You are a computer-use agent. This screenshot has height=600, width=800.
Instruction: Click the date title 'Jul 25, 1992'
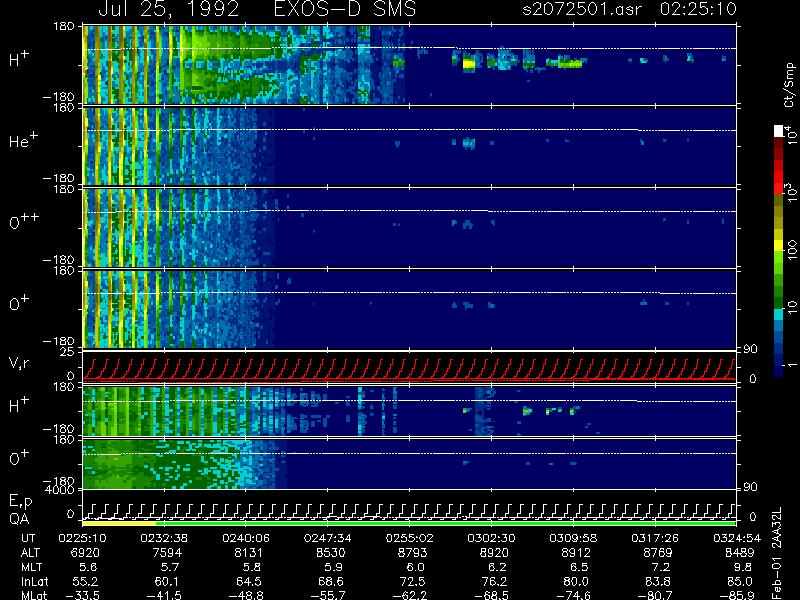coord(168,9)
